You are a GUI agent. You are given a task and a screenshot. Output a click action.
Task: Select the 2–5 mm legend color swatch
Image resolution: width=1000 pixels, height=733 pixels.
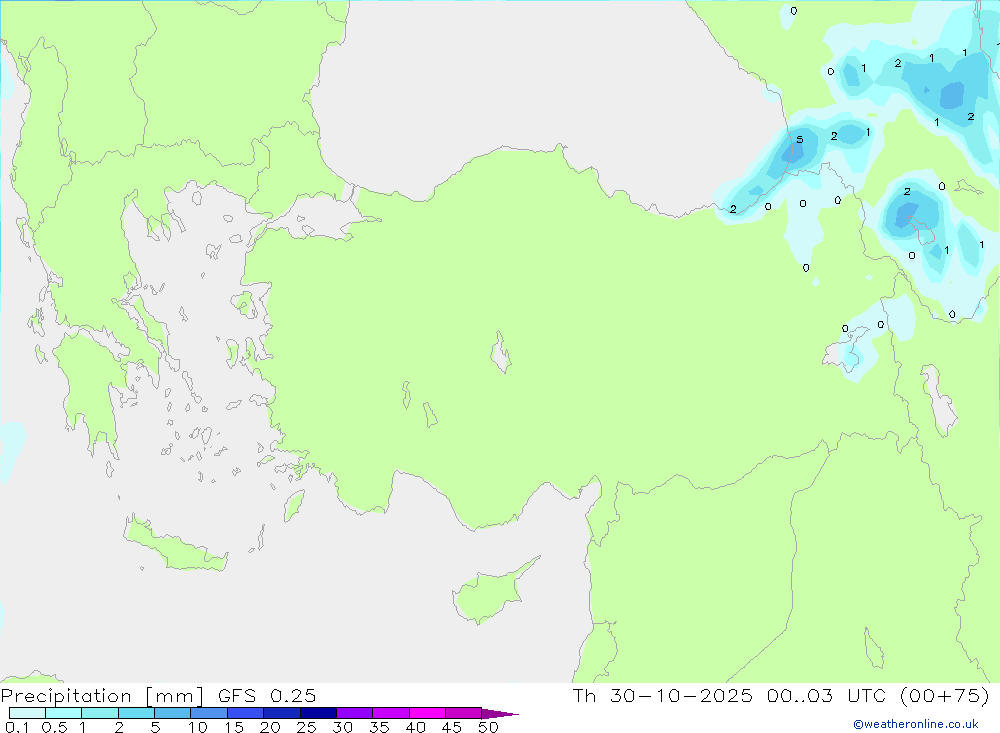[136, 713]
